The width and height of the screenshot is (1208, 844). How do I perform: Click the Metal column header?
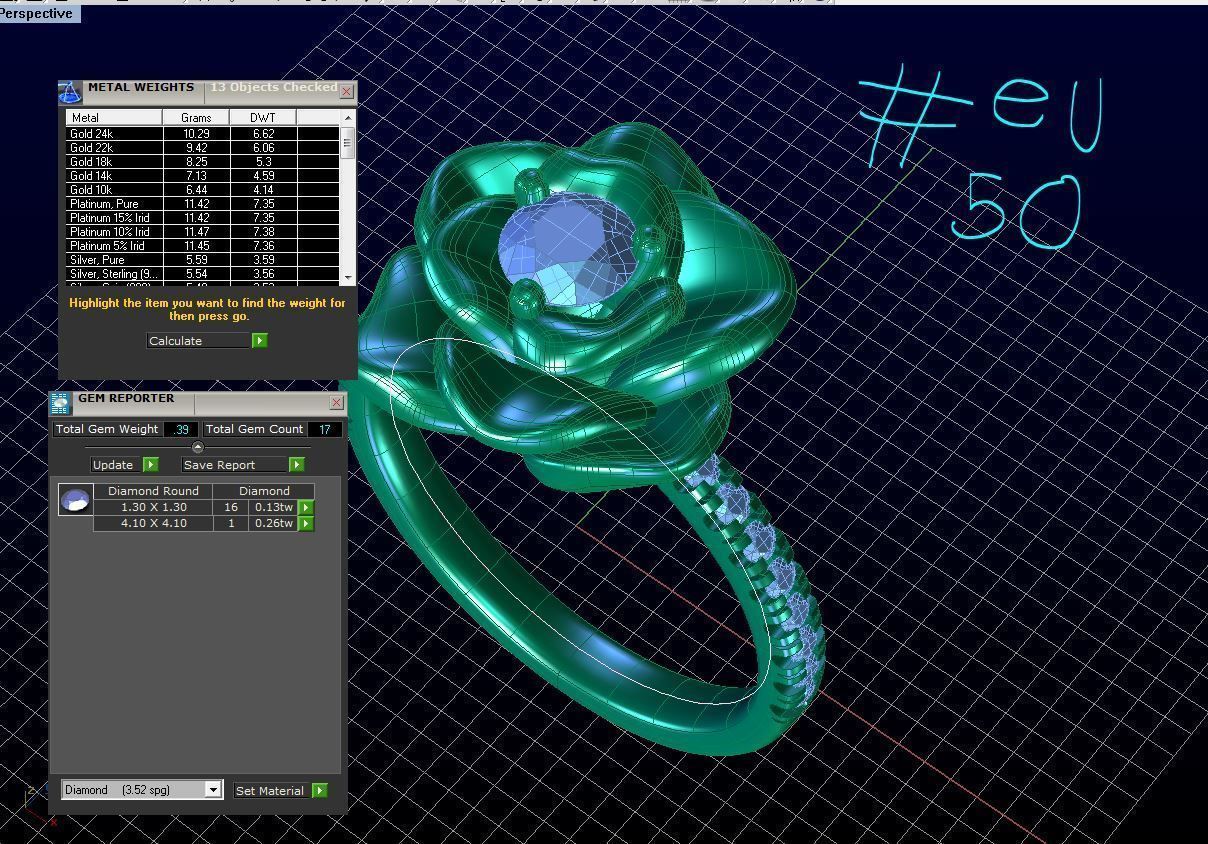point(114,118)
